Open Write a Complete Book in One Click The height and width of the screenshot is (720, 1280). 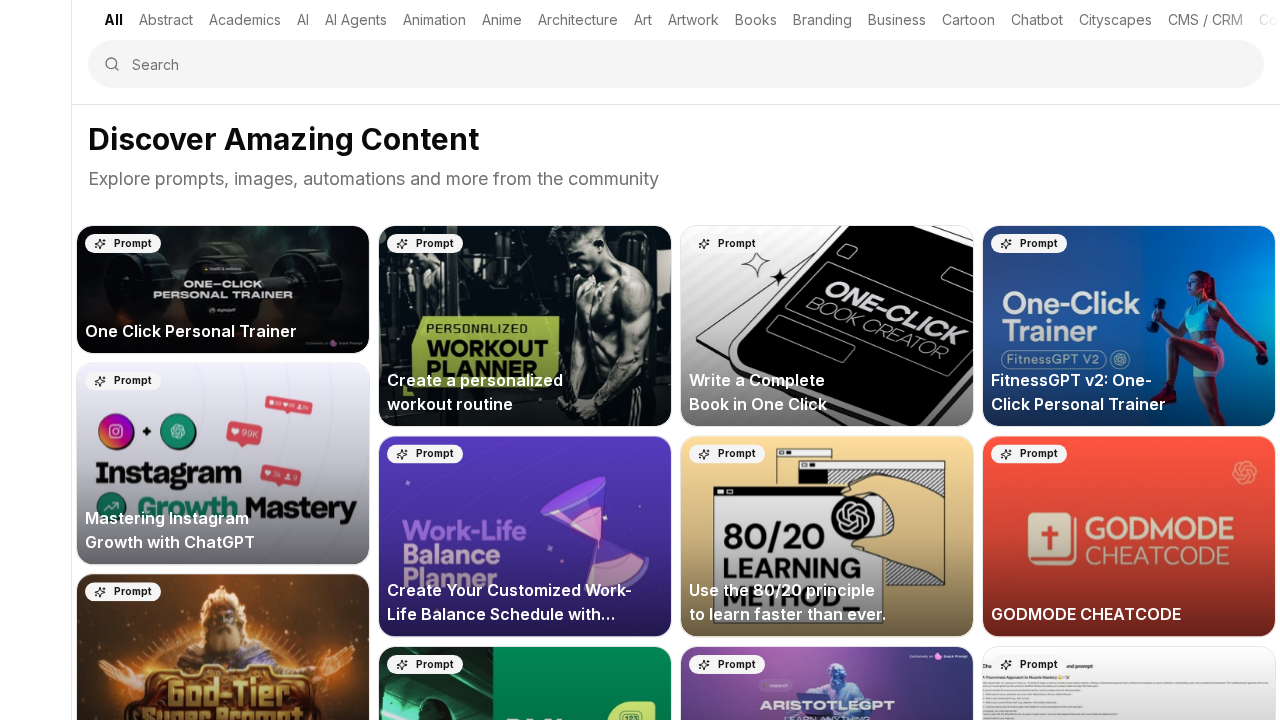[827, 326]
